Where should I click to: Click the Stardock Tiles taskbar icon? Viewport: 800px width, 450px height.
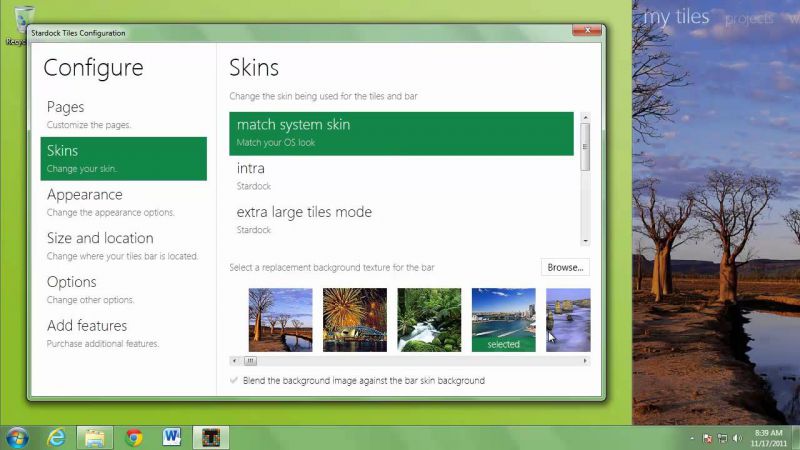pos(211,438)
